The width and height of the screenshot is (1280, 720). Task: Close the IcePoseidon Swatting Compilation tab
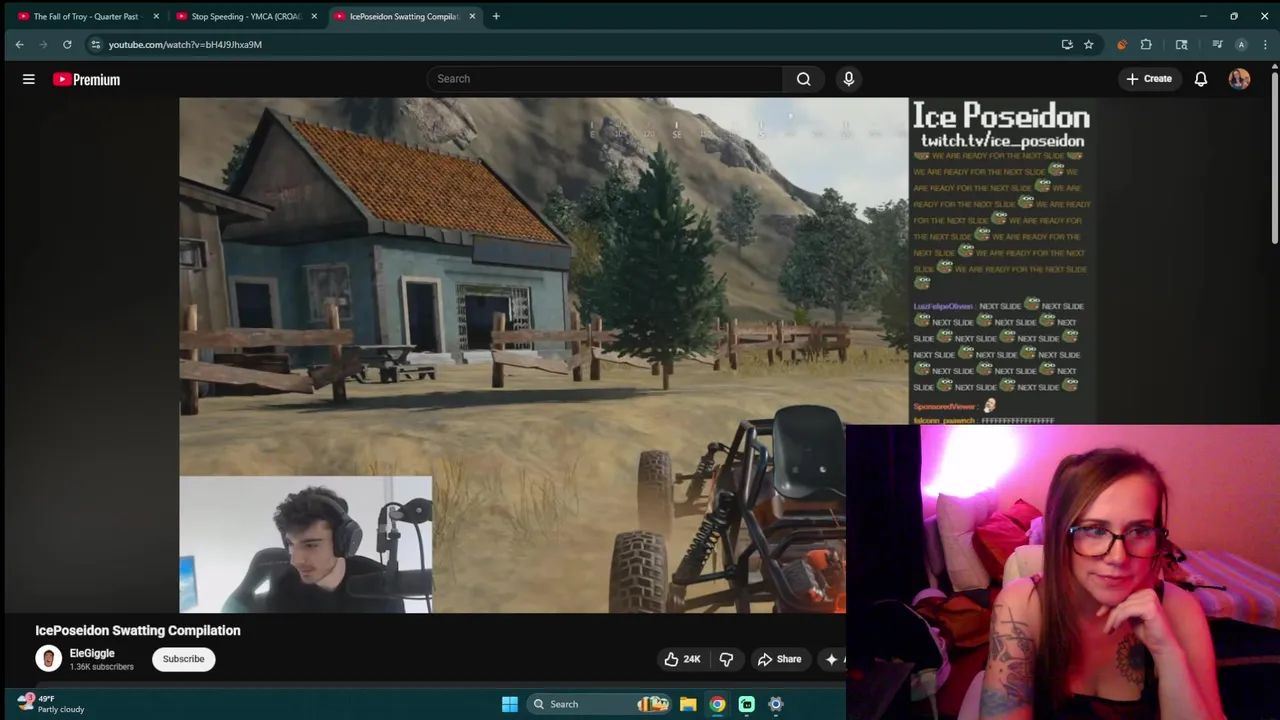tap(472, 16)
